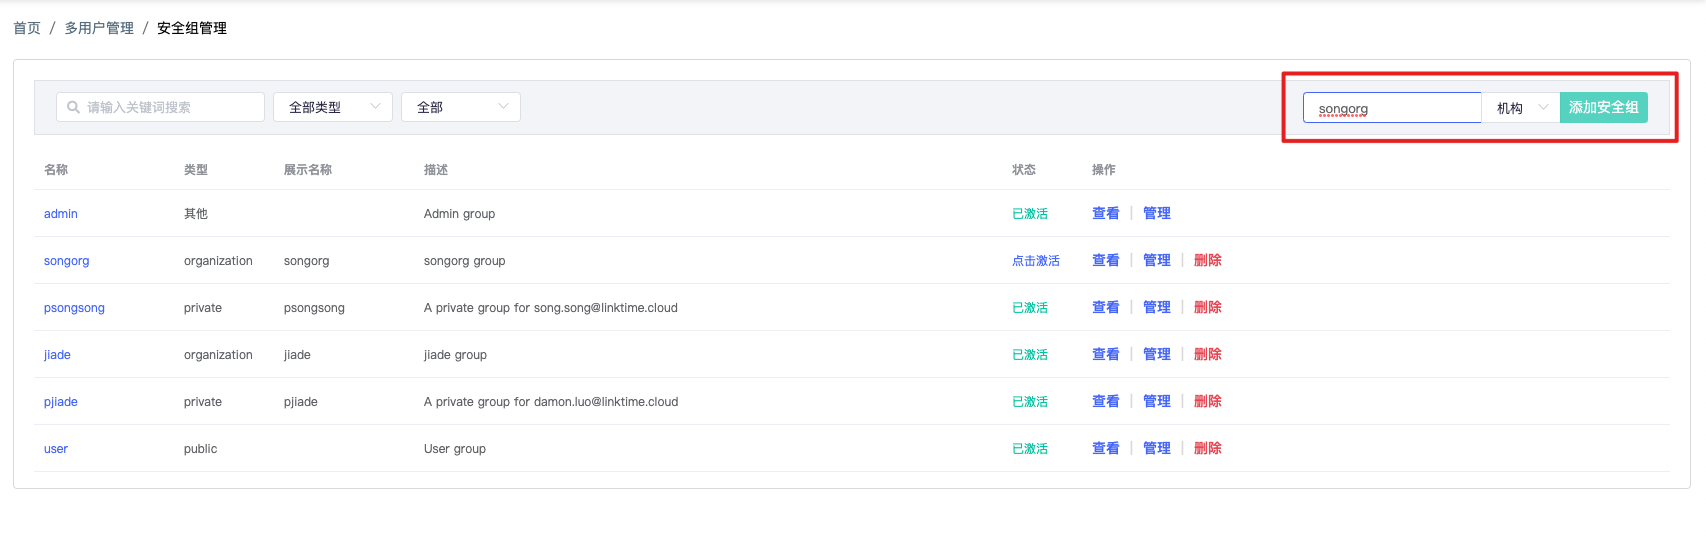Click the 类型 column header
Screen dimensions: 1706x541
coord(196,170)
